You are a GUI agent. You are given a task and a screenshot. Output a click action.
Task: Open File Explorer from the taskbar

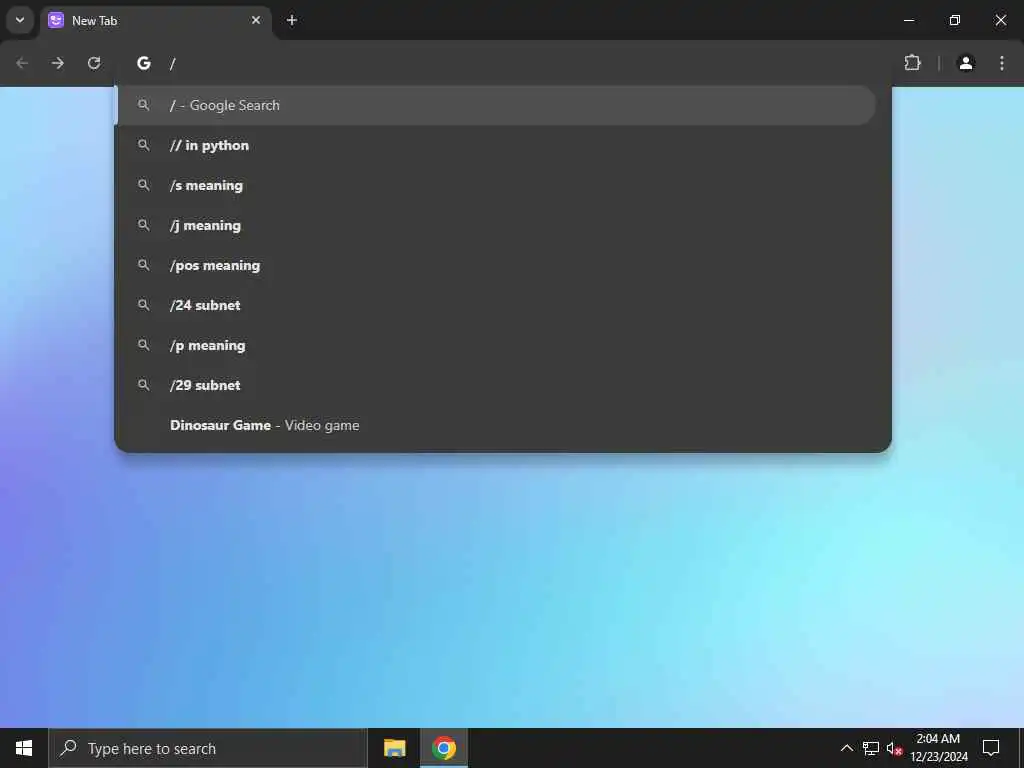[x=394, y=748]
